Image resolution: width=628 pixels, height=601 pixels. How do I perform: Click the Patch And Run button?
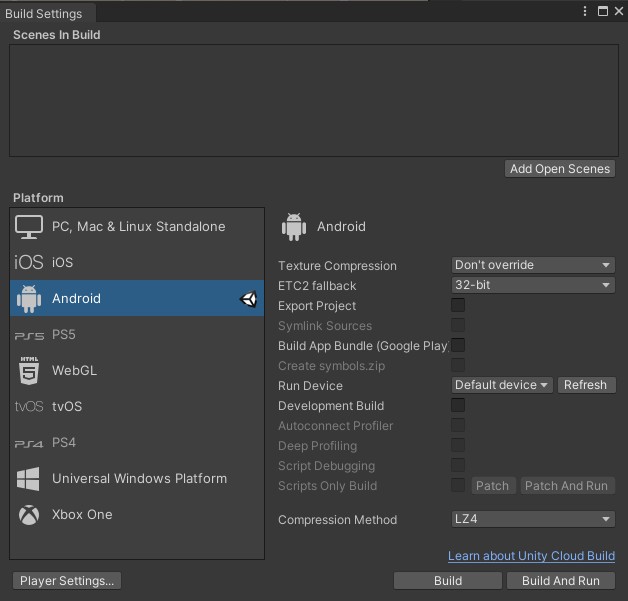point(567,486)
